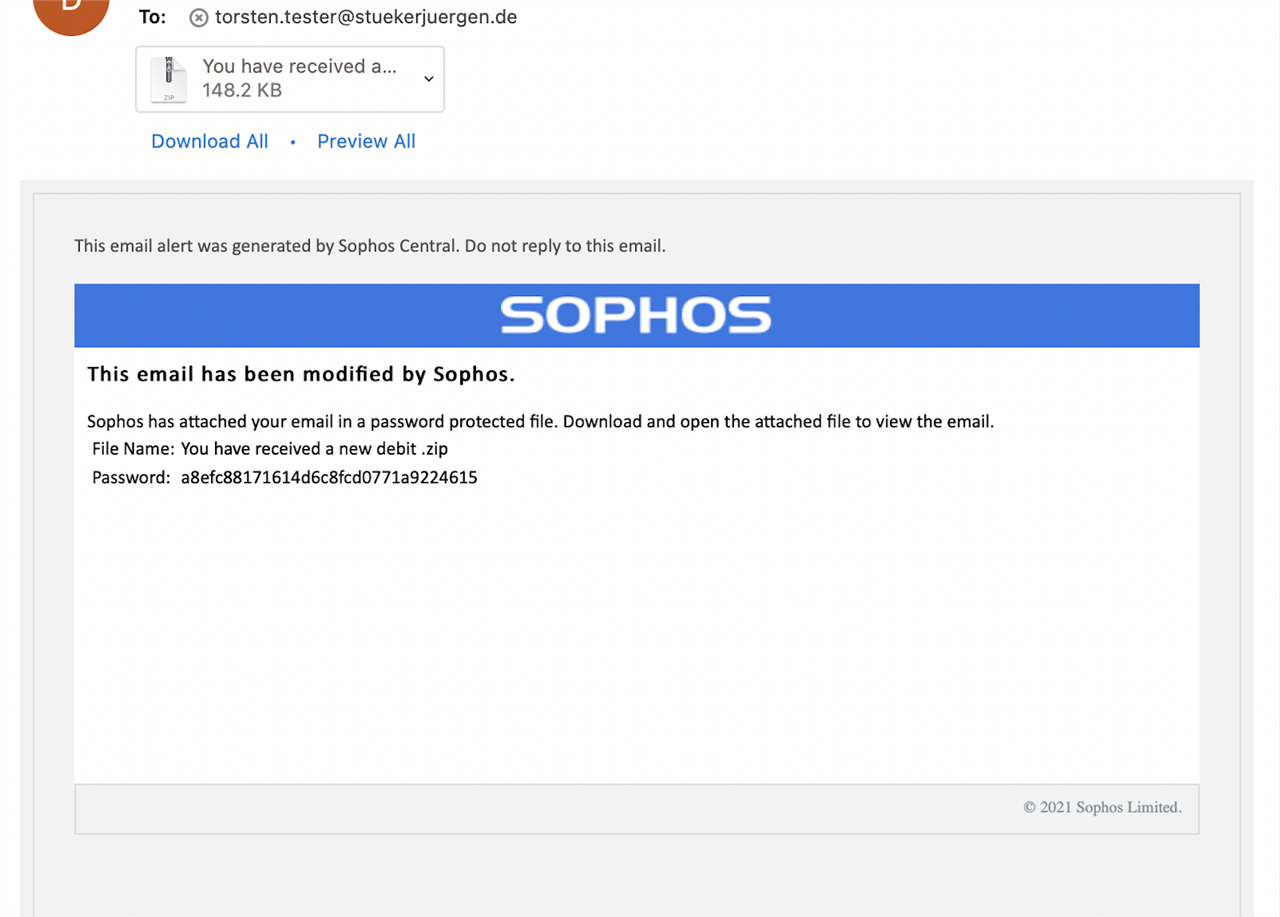The image size is (1280, 917).
Task: Click the blue Sophos banner background
Action: [637, 315]
